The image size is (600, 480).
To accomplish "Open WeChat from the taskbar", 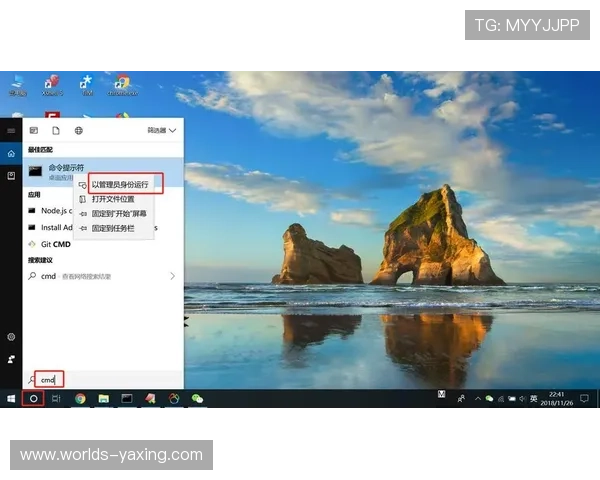I will pos(197,398).
